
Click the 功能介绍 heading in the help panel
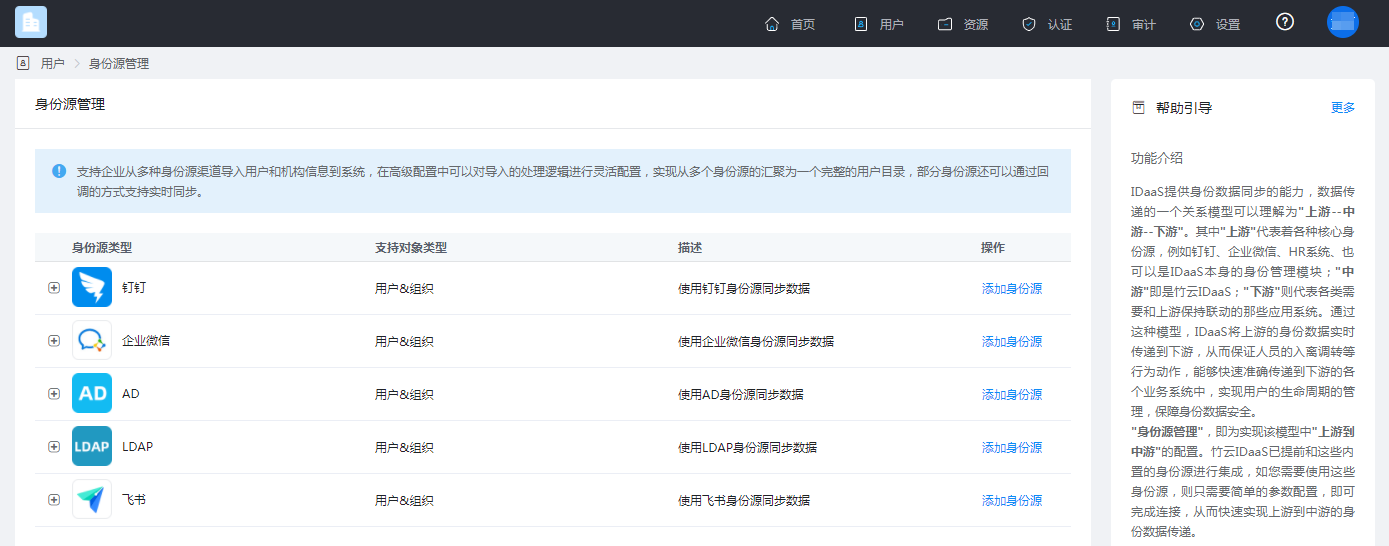coord(1157,158)
